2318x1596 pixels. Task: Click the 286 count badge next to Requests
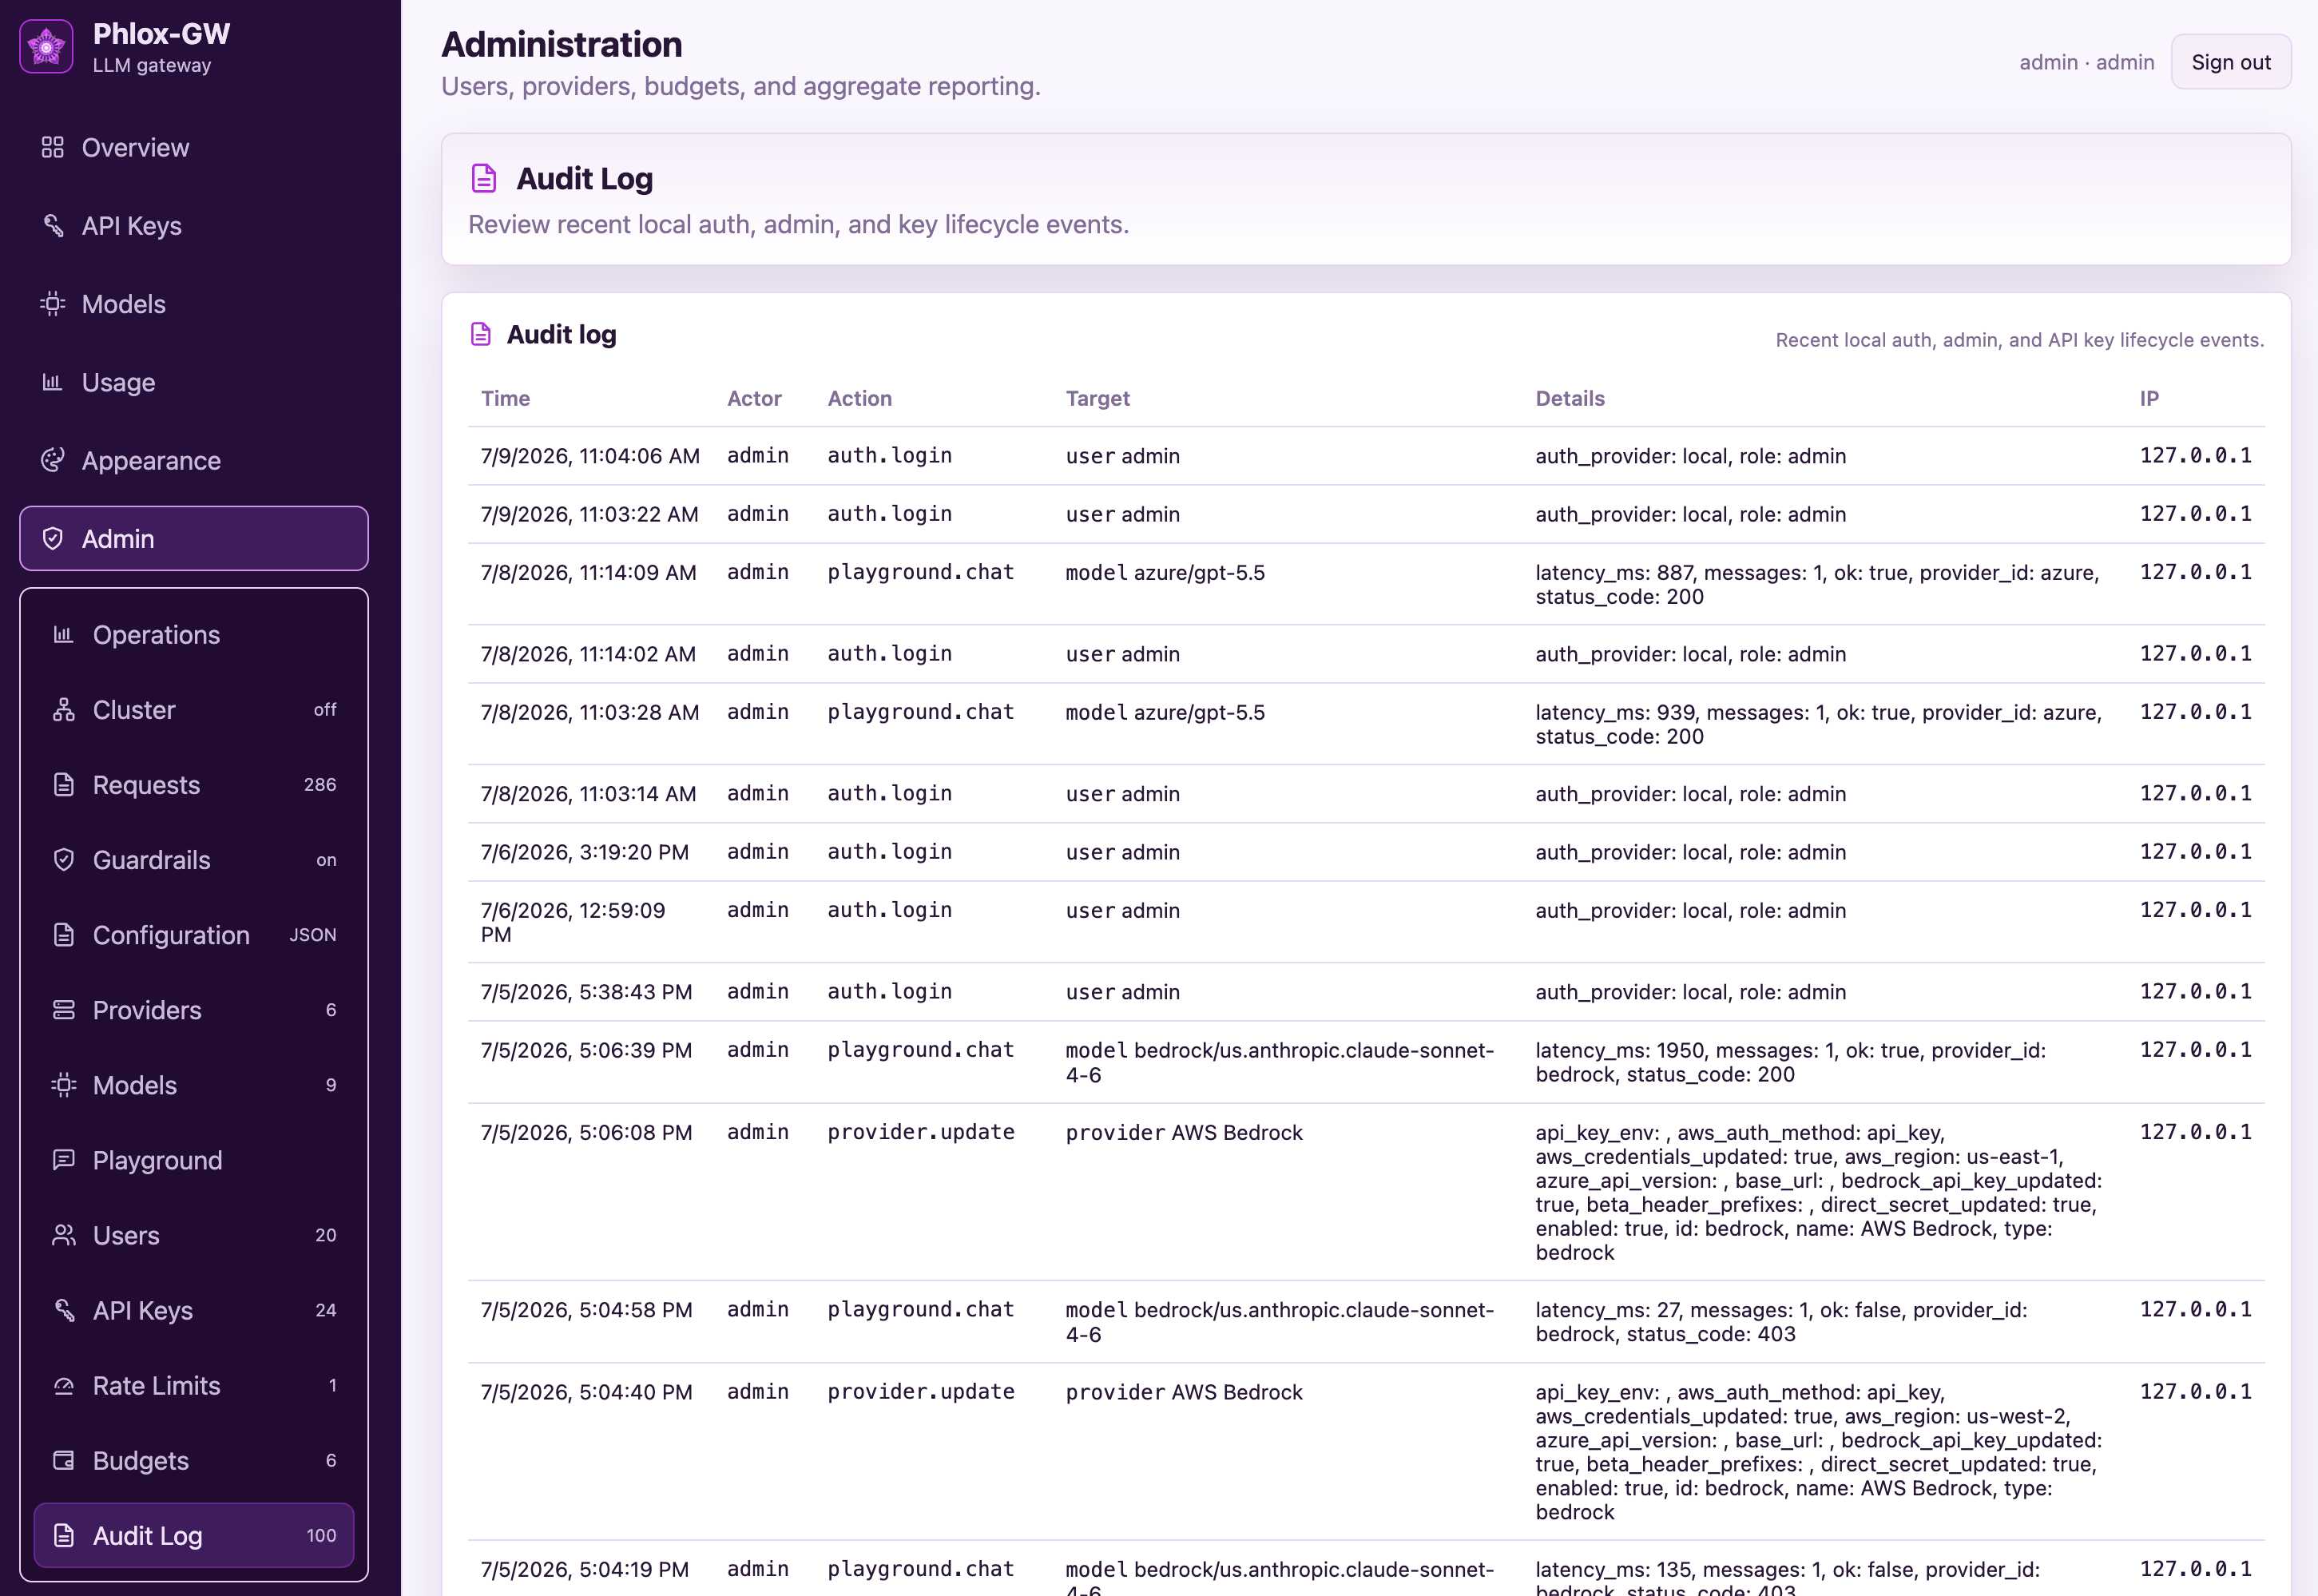click(x=320, y=784)
